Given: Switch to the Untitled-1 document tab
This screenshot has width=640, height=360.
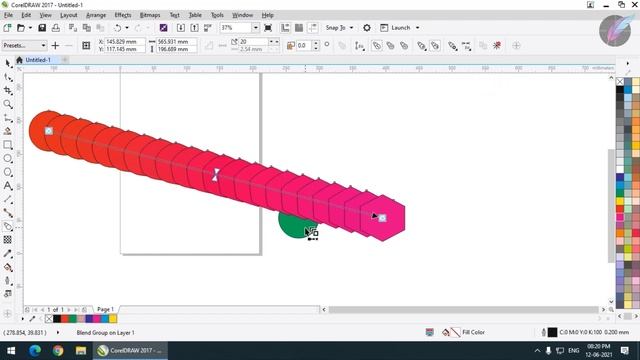Looking at the screenshot, I should 38,60.
